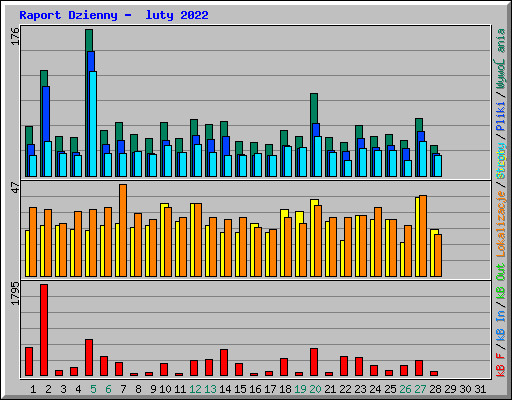Click the title 'Raport Dzienny - luty 2022'
The width and height of the screenshot is (512, 400).
click(114, 15)
